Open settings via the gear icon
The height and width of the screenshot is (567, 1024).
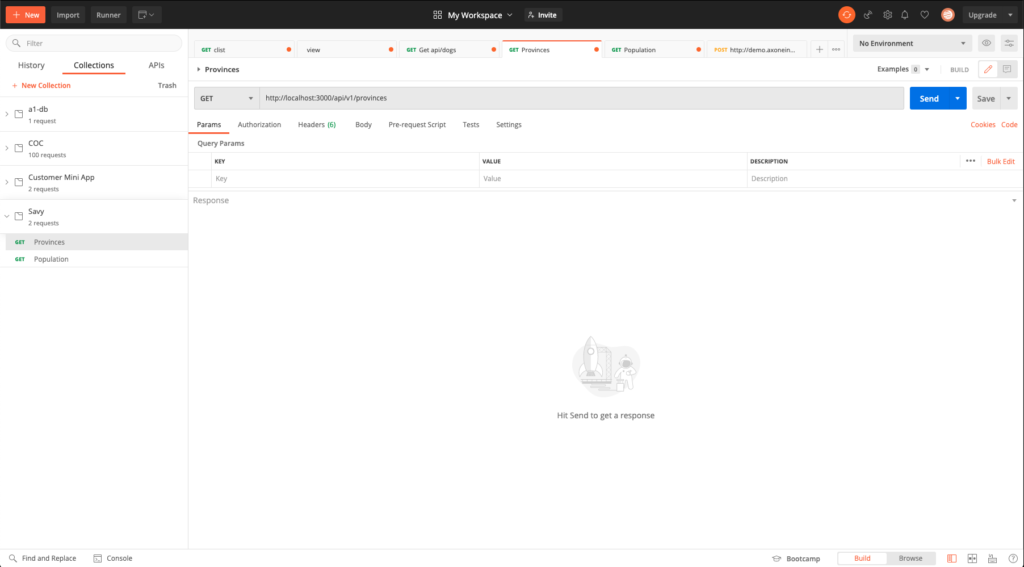[887, 15]
